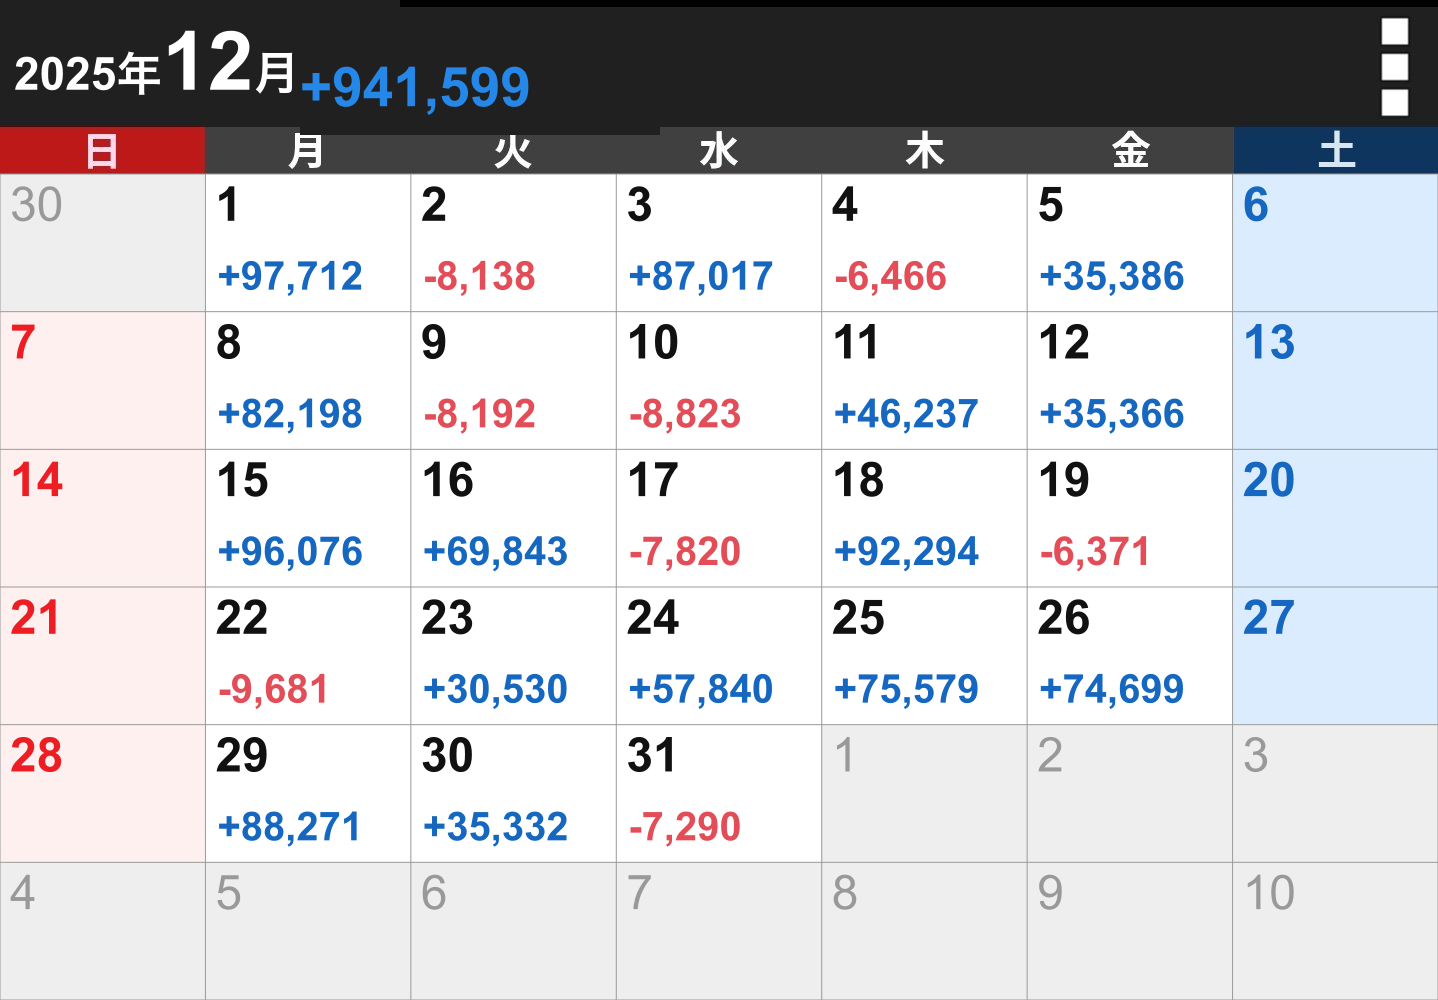Image resolution: width=1438 pixels, height=1000 pixels.
Task: Click the 日 Sunday column header
Action: click(x=103, y=151)
